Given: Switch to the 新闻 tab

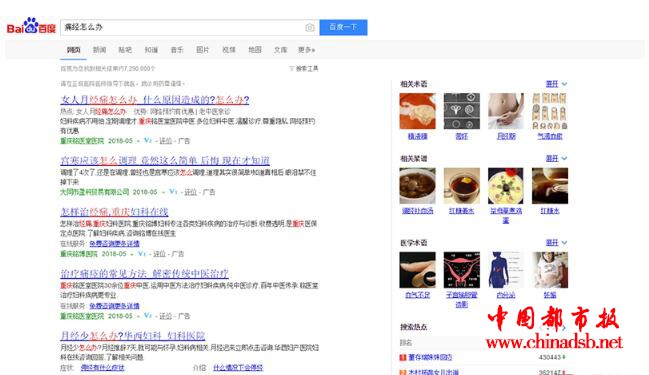Looking at the screenshot, I should pos(99,50).
